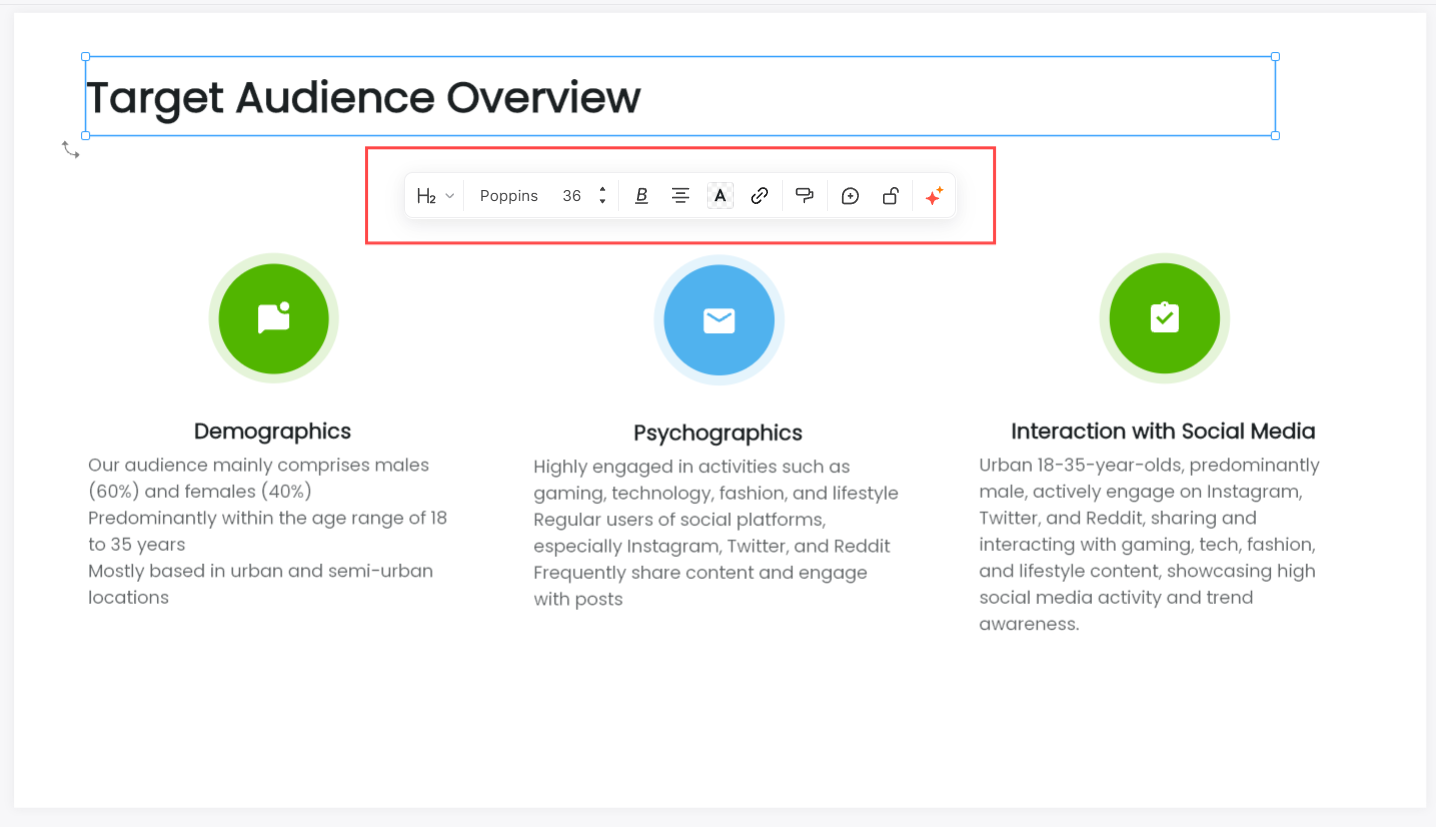The width and height of the screenshot is (1436, 827).
Task: Toggle bold and underline text styling
Action: pyautogui.click(x=642, y=196)
